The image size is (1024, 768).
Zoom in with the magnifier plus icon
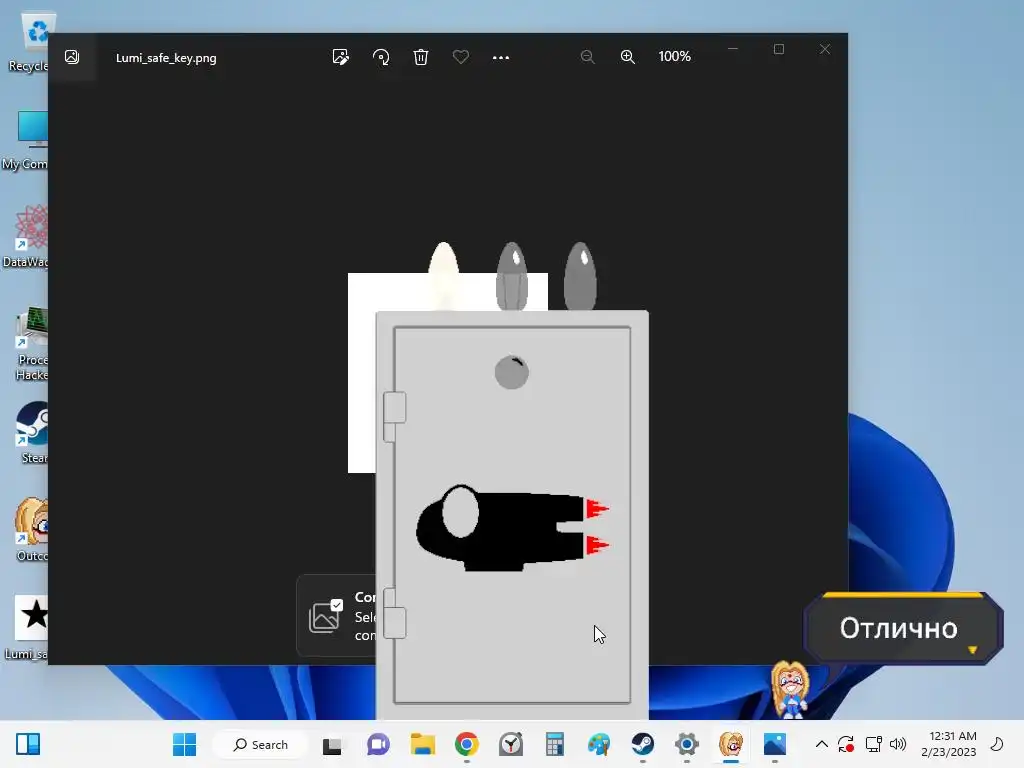627,57
